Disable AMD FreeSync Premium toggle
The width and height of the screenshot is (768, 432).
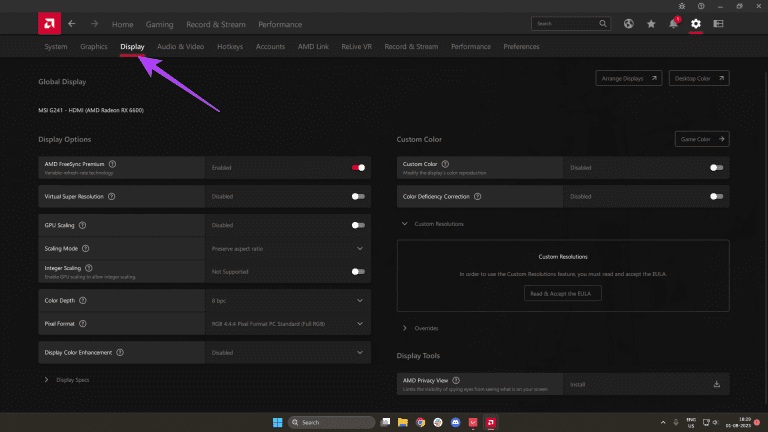(358, 168)
